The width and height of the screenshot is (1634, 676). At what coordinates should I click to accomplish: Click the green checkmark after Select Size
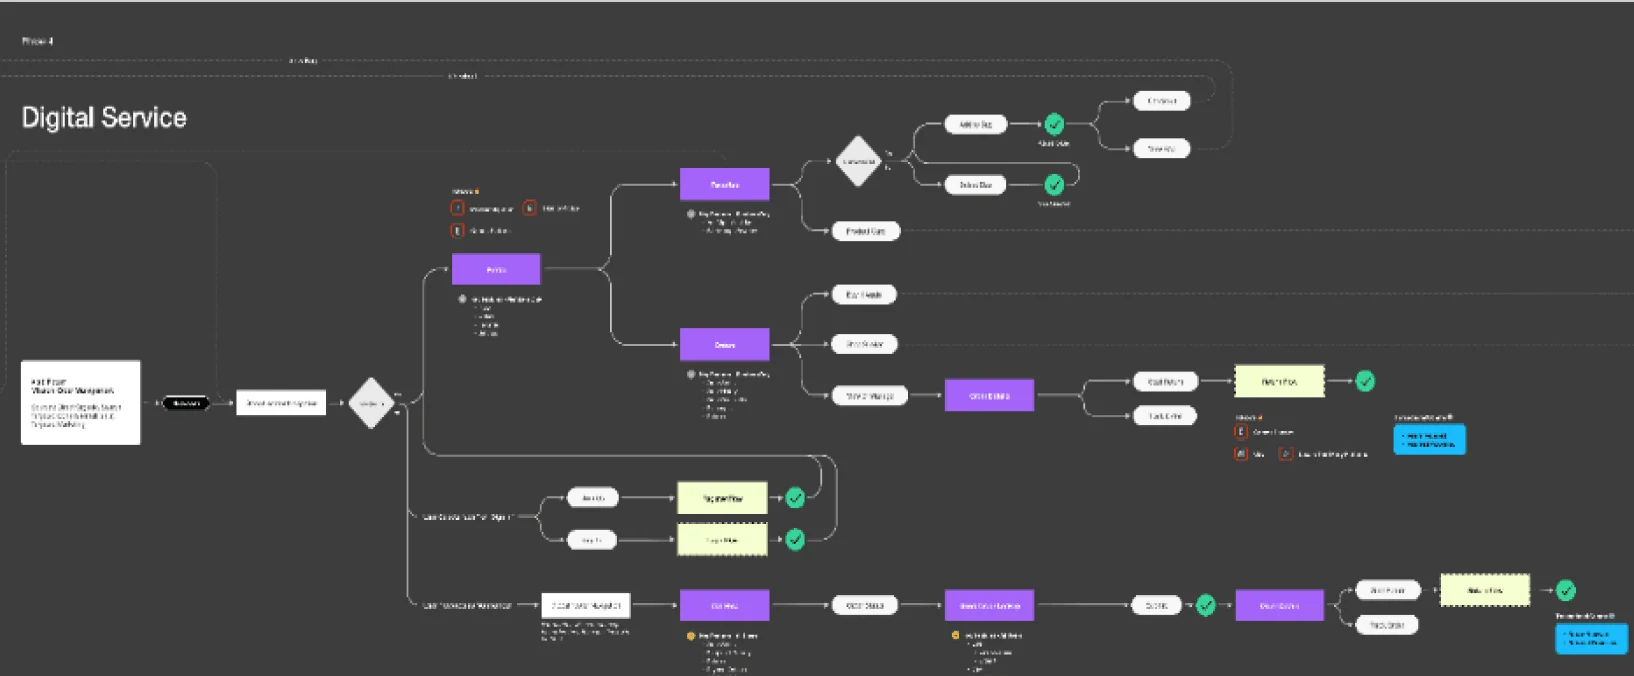tap(1054, 185)
